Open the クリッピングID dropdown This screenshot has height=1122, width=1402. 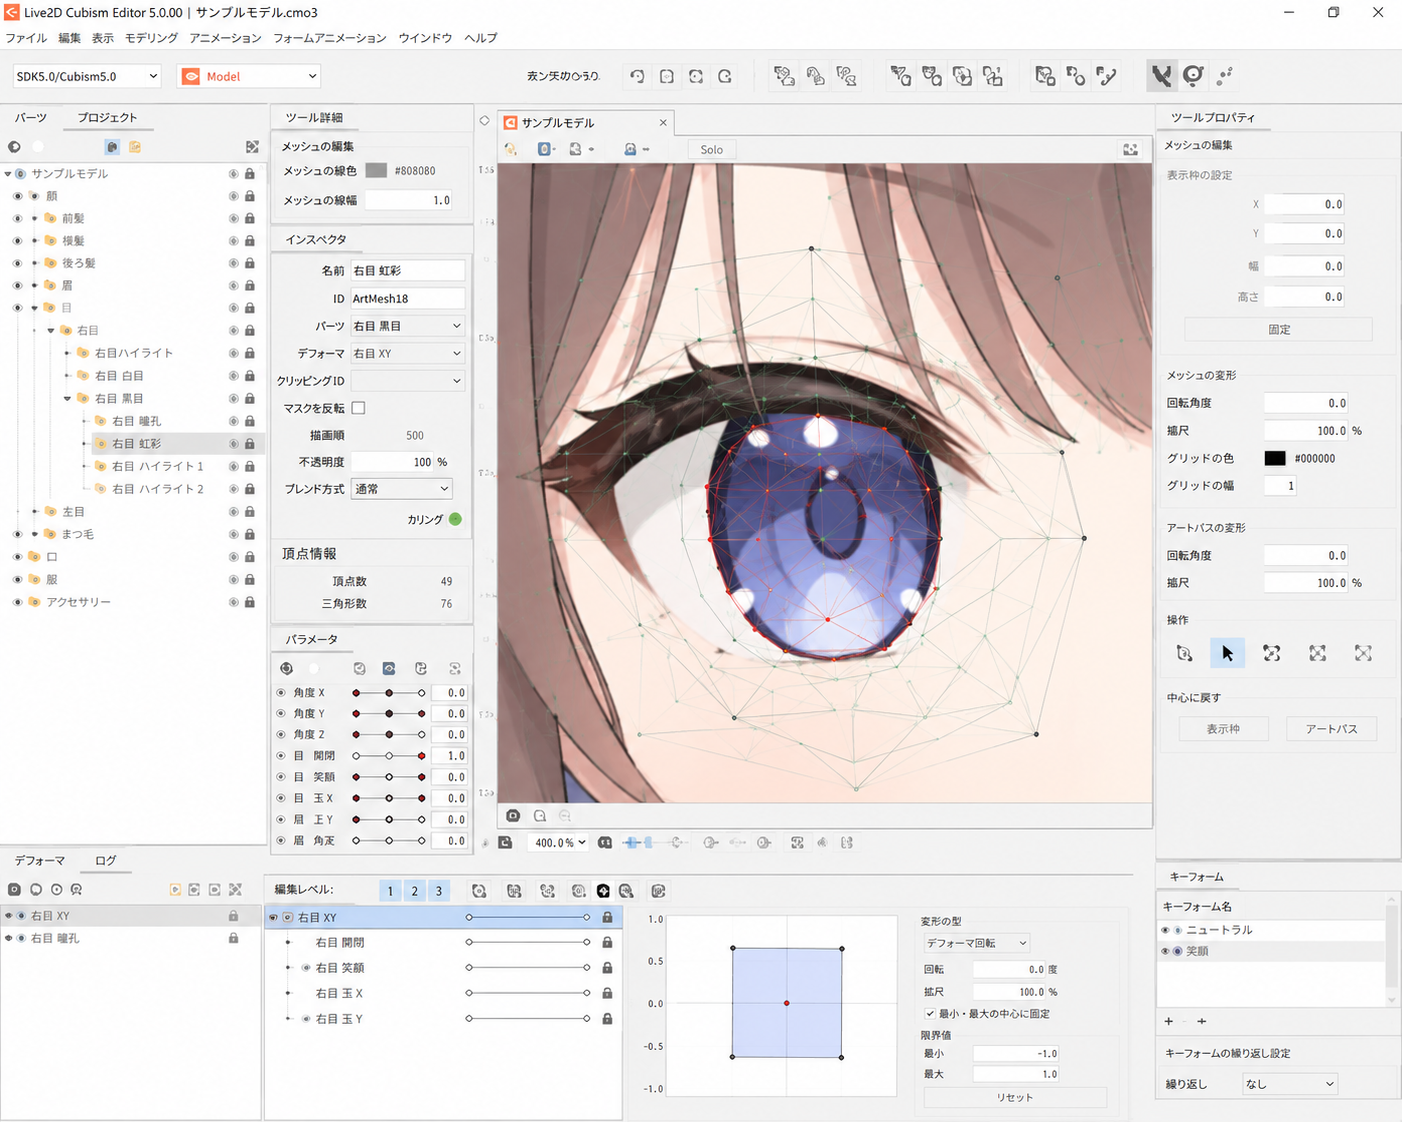click(407, 381)
